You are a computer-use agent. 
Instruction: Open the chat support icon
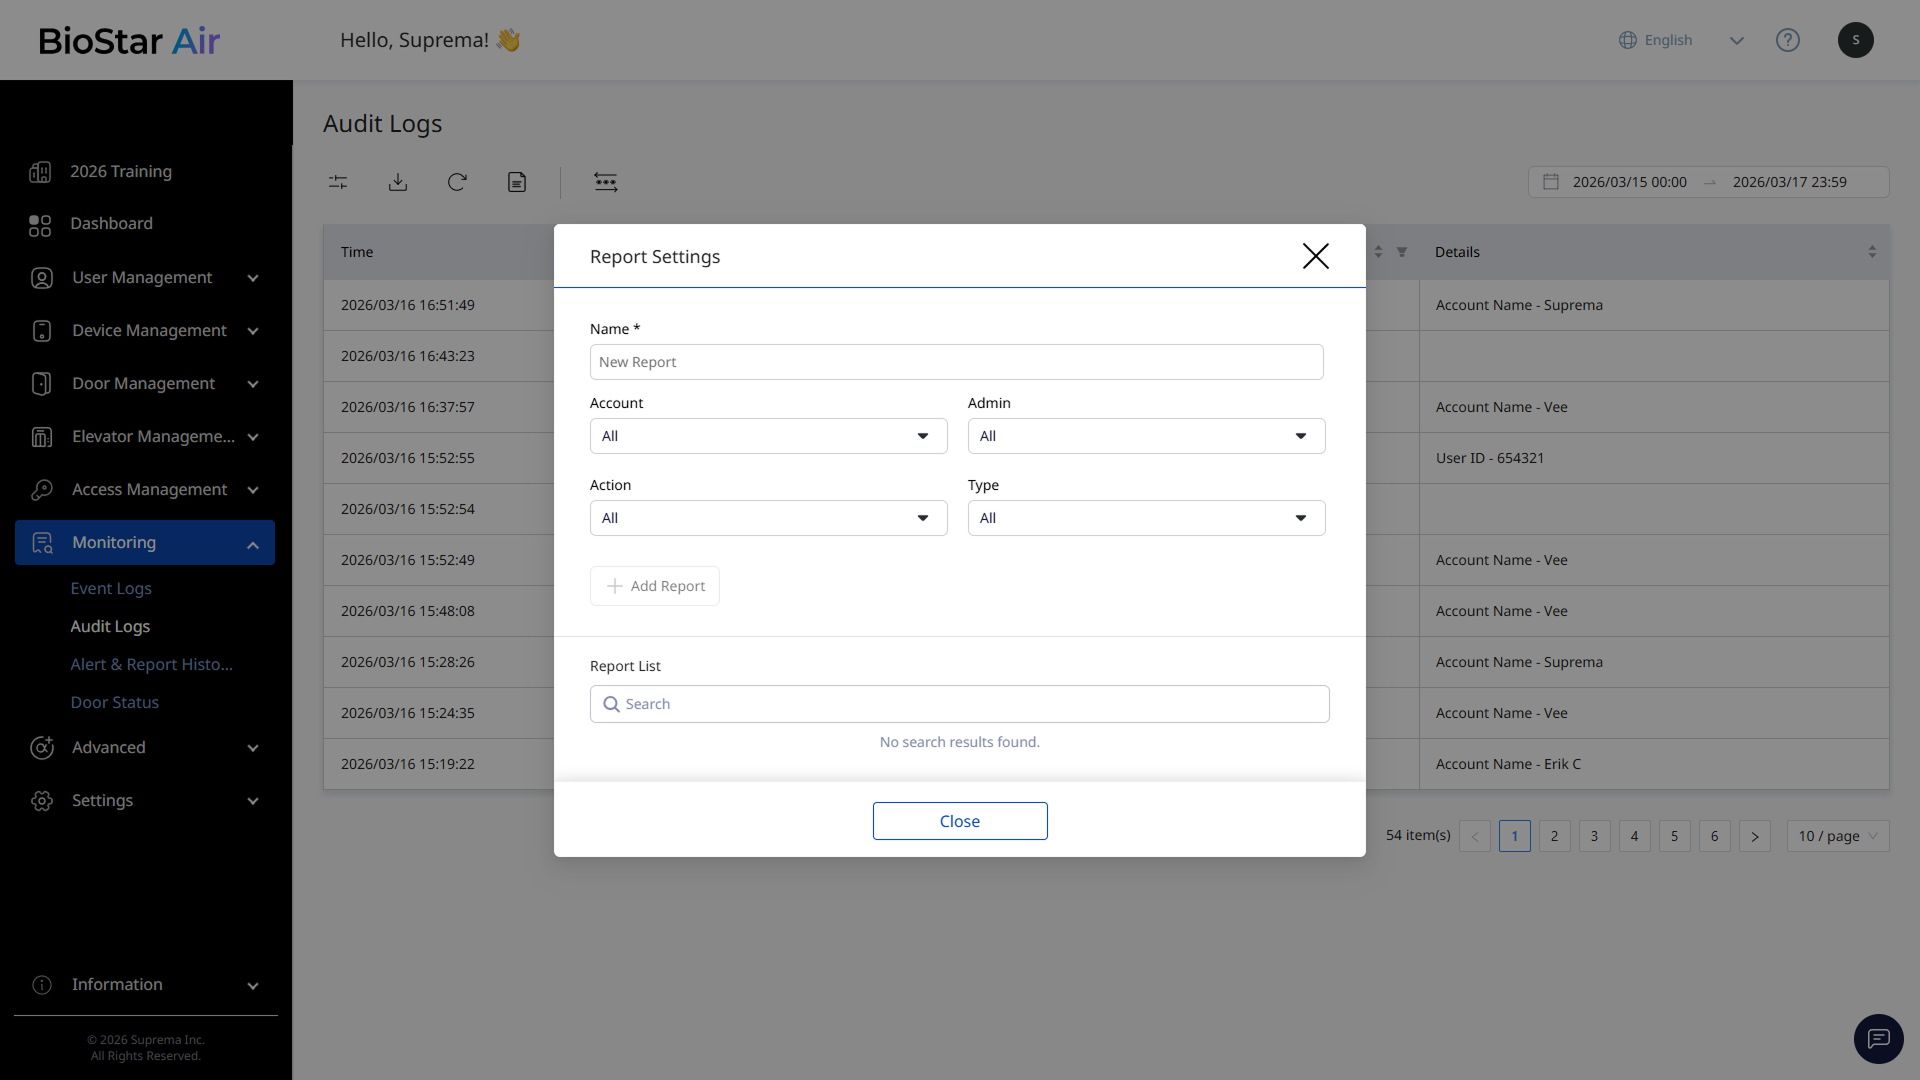[x=1878, y=1039]
